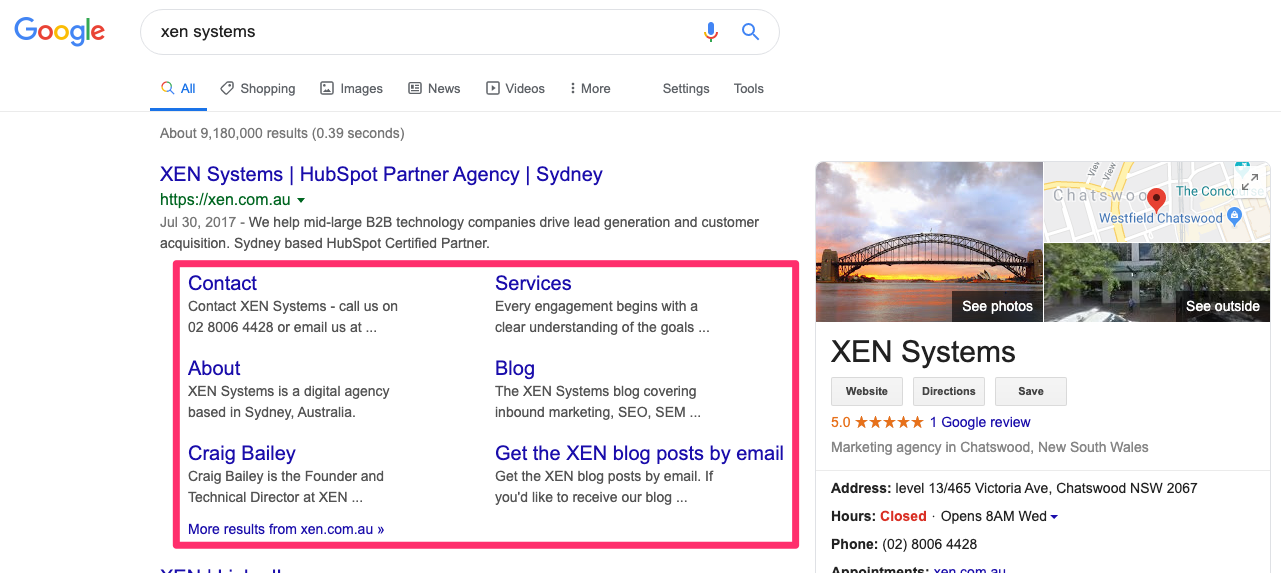This screenshot has width=1281, height=573.
Task: Click 'More results from xen.com.au'
Action: pos(286,529)
